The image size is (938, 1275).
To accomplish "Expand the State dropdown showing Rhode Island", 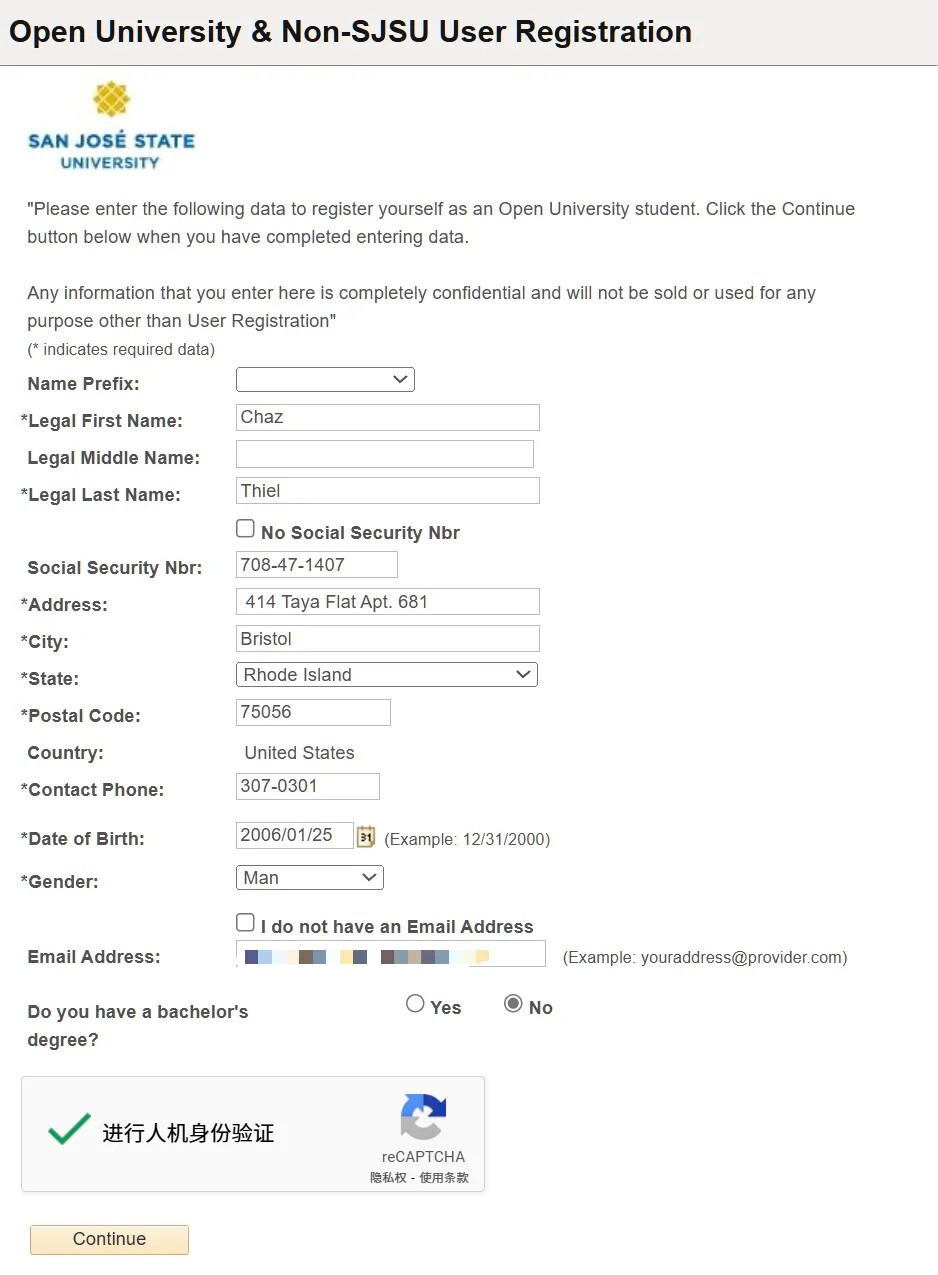I will coord(386,675).
